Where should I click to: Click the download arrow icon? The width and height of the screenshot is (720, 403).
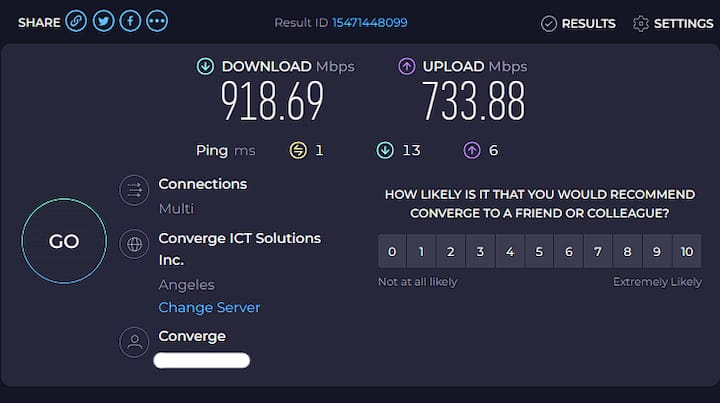pyautogui.click(x=205, y=67)
